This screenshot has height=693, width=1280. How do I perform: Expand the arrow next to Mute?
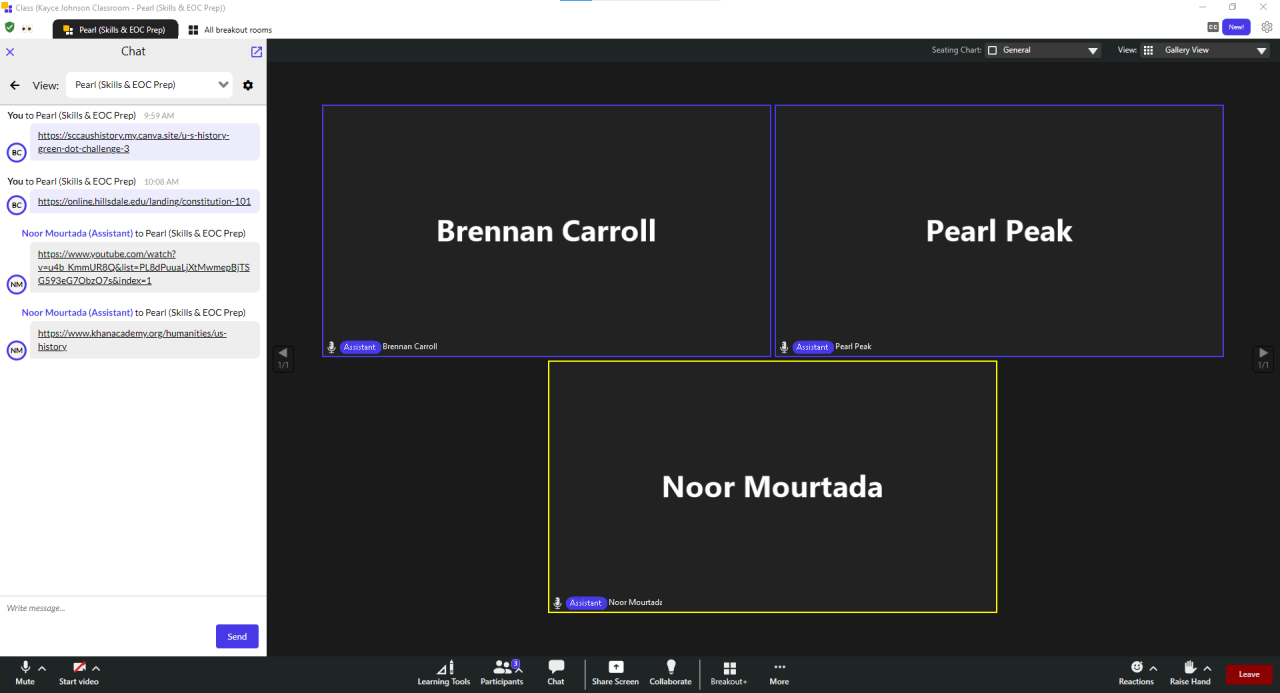(x=42, y=668)
